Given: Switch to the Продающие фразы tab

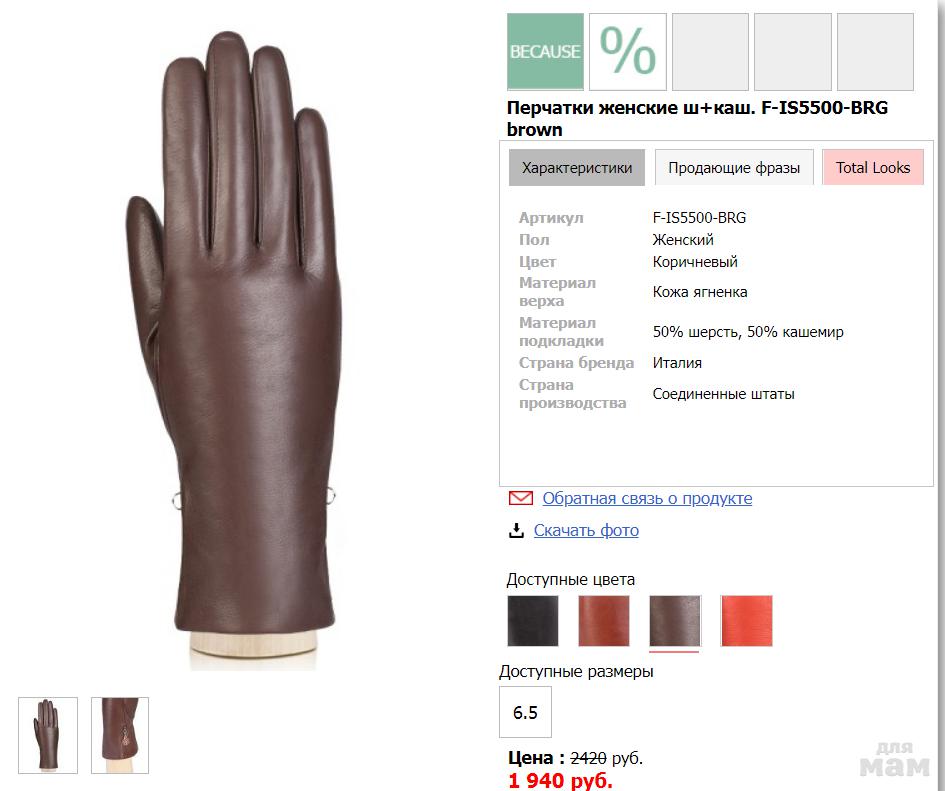Looking at the screenshot, I should click(x=734, y=168).
